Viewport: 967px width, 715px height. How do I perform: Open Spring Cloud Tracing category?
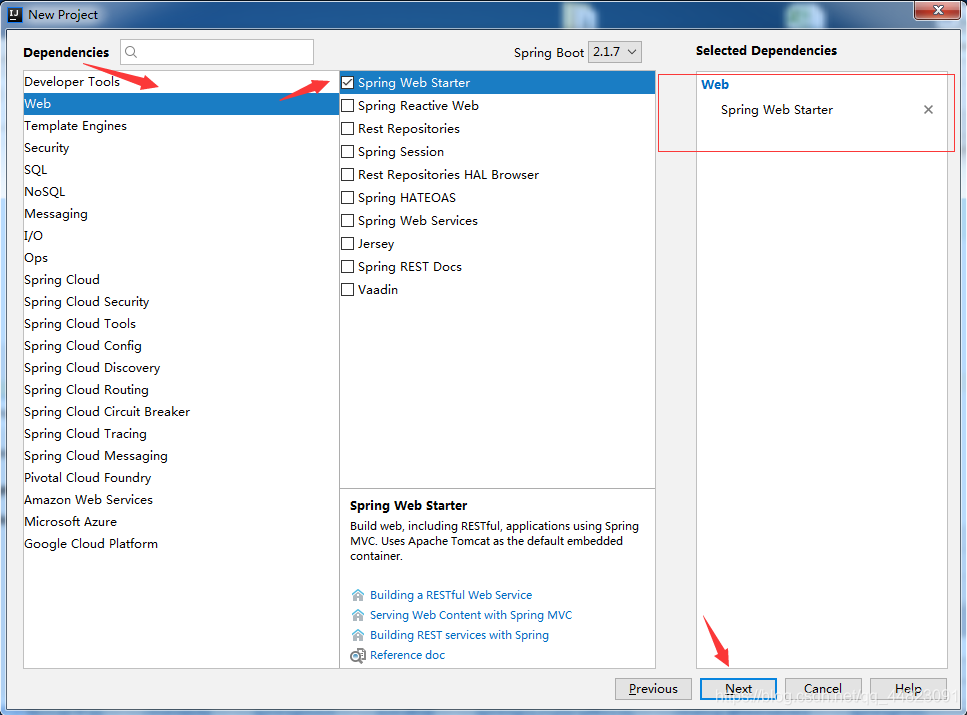click(181, 434)
